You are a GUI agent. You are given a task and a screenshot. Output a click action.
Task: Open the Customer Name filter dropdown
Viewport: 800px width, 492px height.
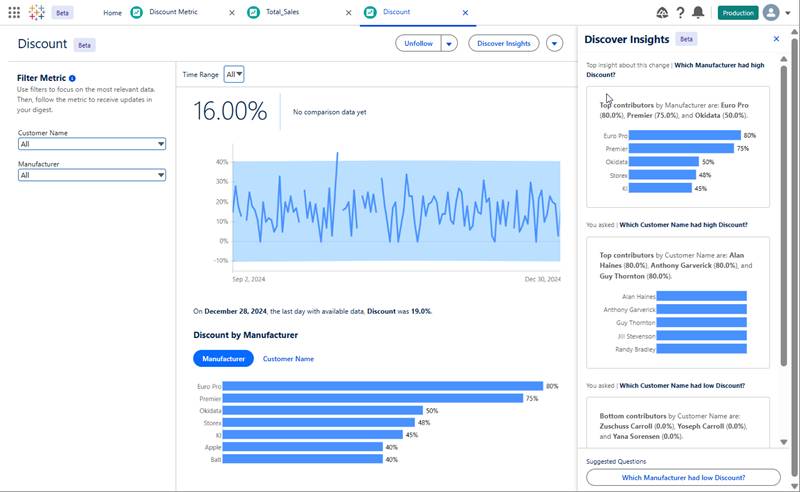pos(92,144)
